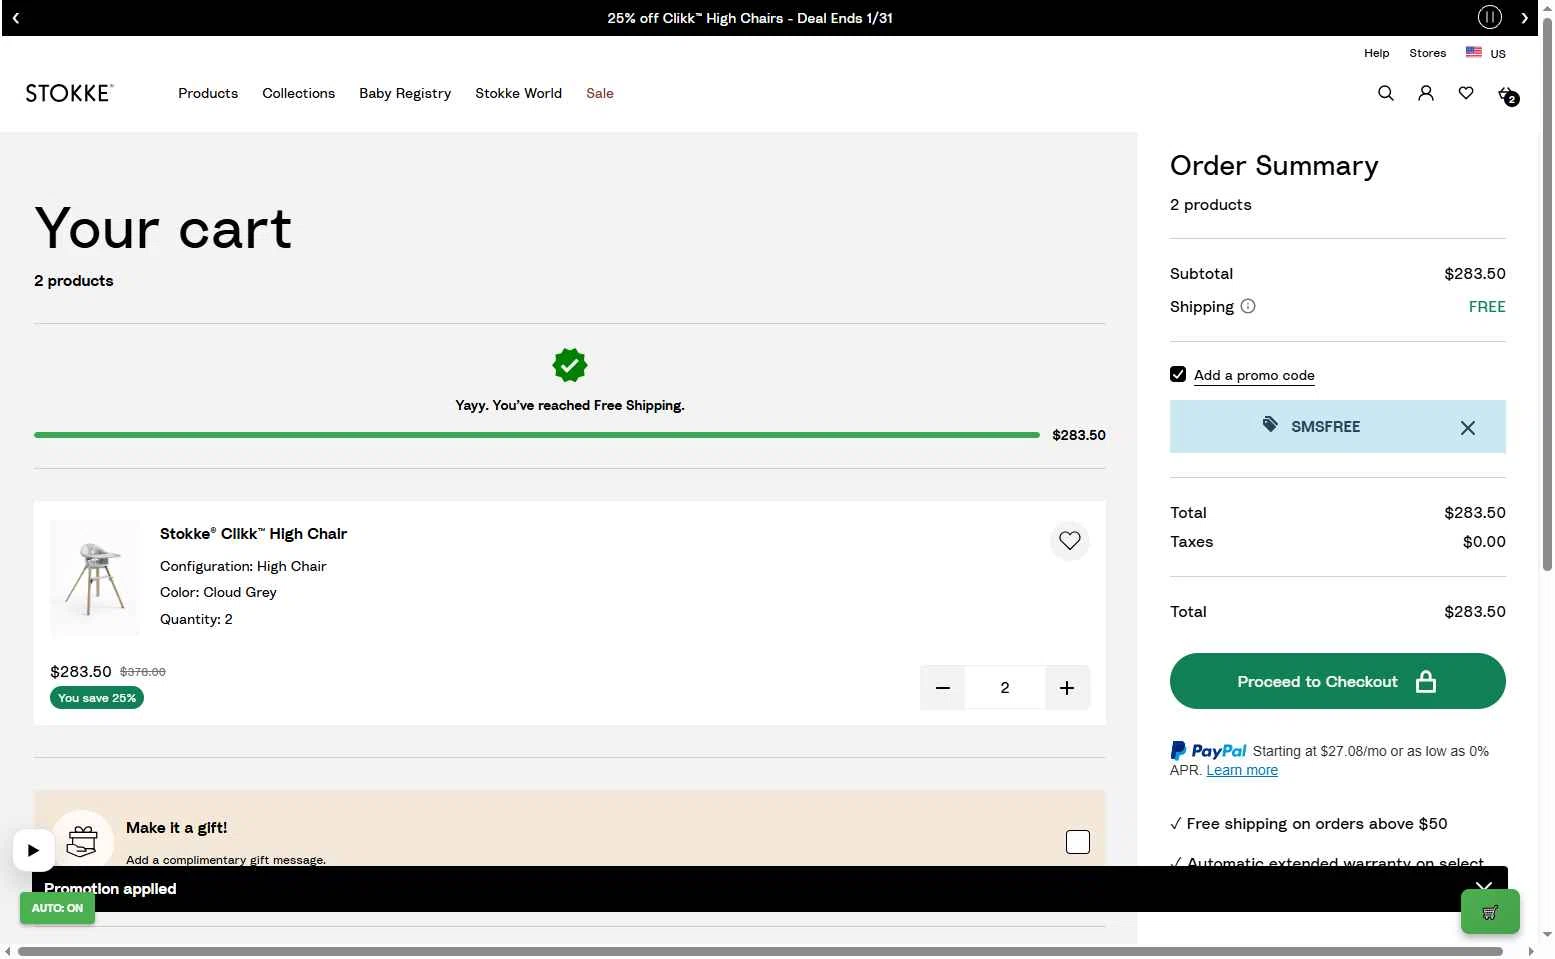Decrease high chair quantity with minus
Image resolution: width=1555 pixels, height=959 pixels.
(942, 688)
